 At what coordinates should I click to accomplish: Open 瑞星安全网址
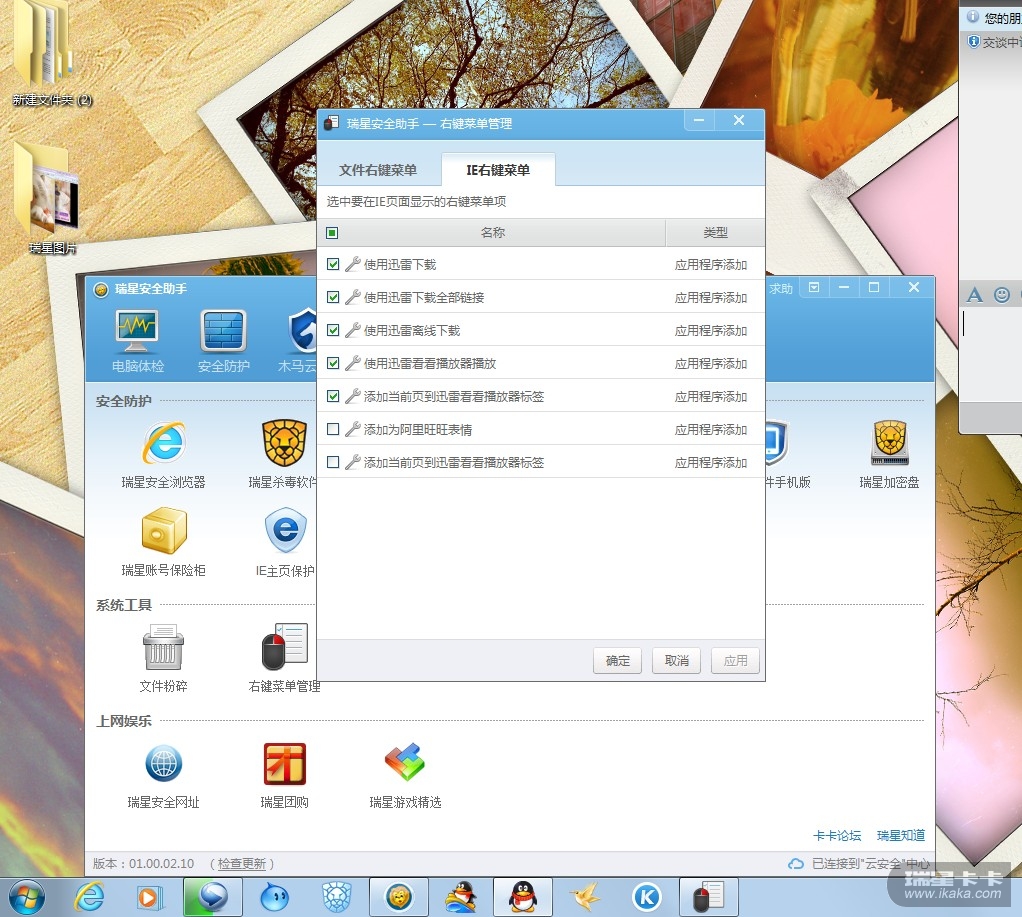164,774
